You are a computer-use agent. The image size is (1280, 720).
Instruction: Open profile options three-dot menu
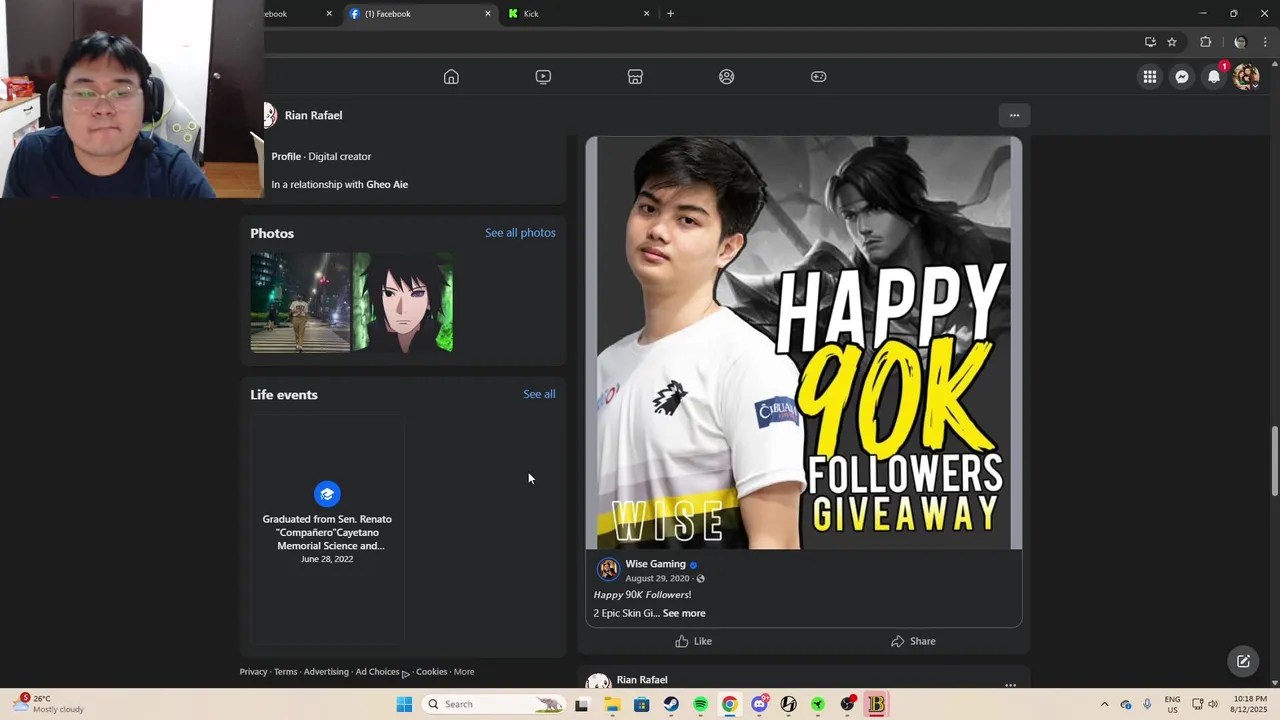tap(1014, 115)
